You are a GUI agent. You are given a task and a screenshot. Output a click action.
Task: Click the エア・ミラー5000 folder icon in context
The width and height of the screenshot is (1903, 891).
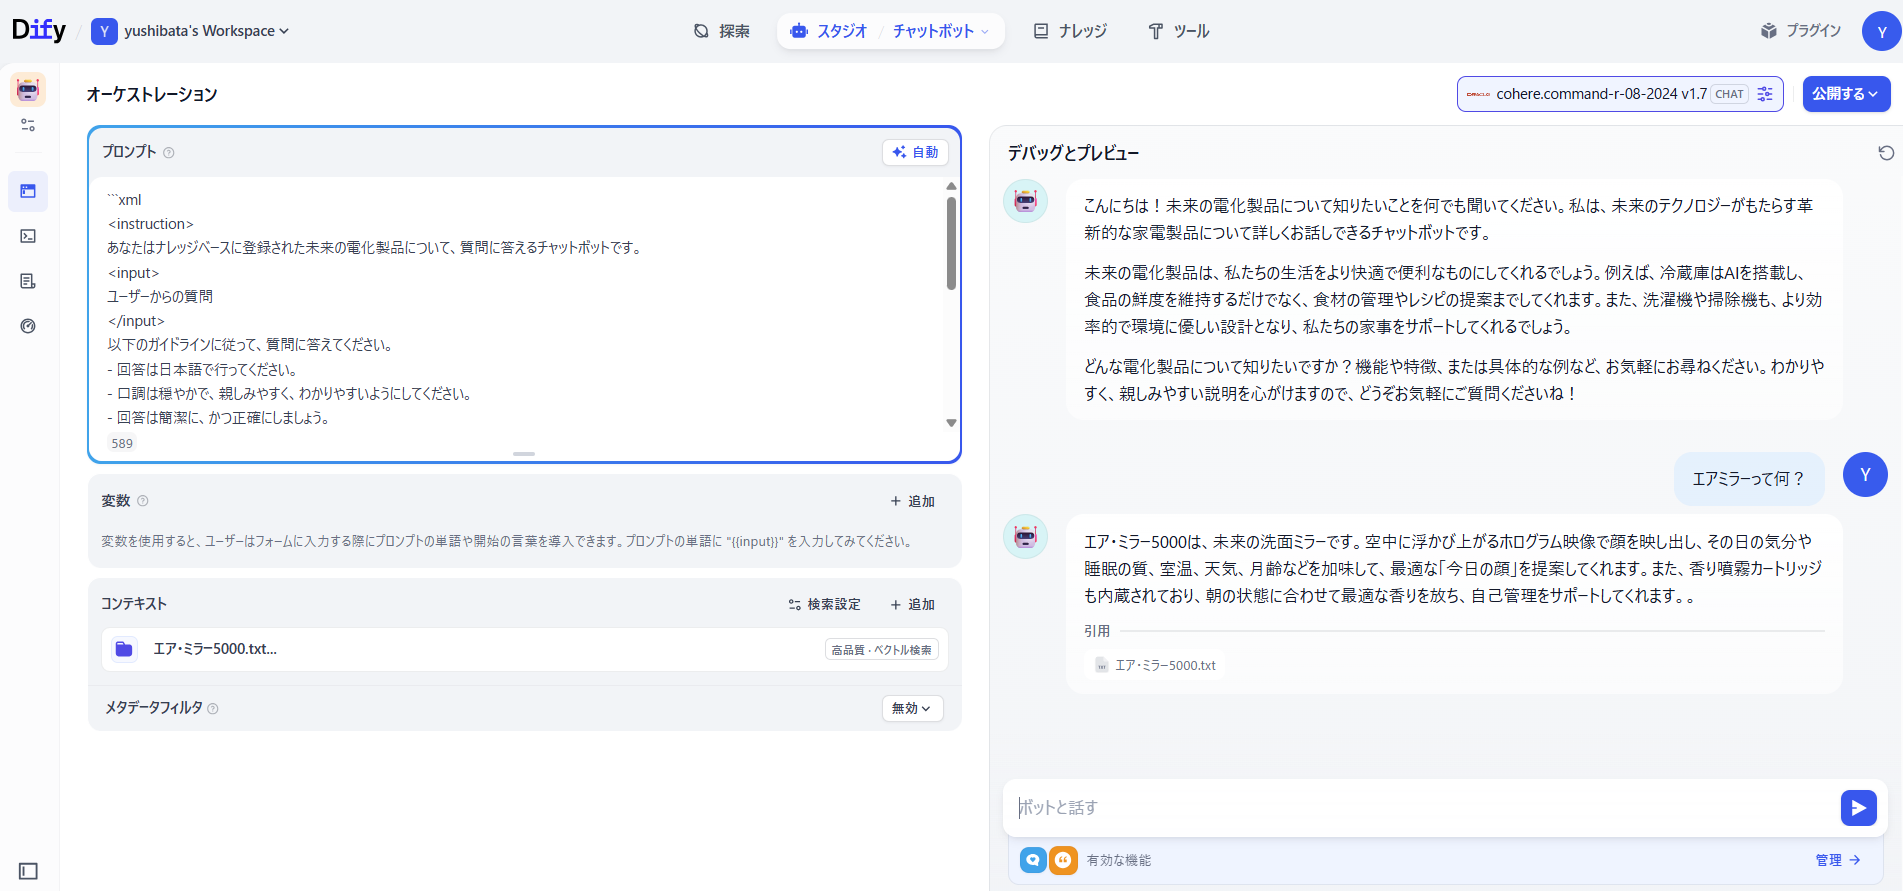tap(124, 649)
